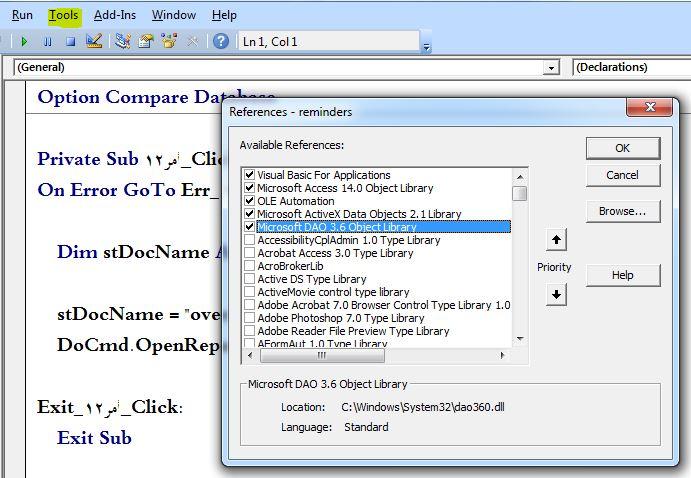Check Adobe Acrobat 7.0 Browser Control library

point(249,305)
